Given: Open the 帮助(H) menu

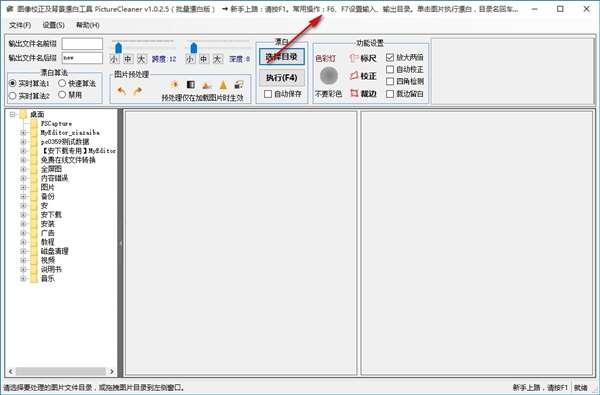Looking at the screenshot, I should pyautogui.click(x=88, y=25).
